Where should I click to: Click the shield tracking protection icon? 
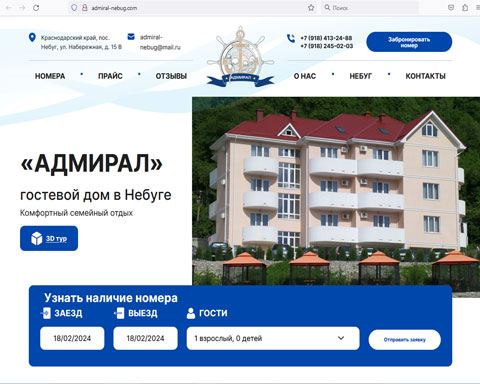tap(74, 8)
